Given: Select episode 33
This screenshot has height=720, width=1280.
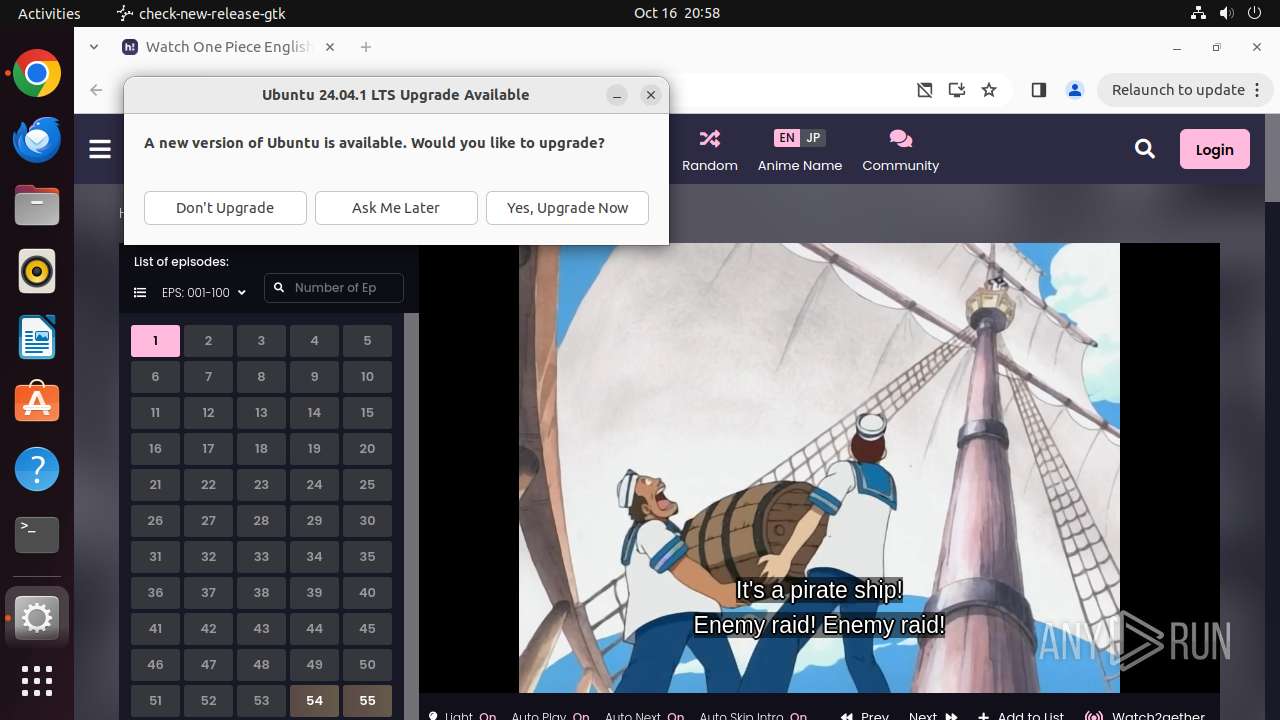Looking at the screenshot, I should [x=261, y=557].
